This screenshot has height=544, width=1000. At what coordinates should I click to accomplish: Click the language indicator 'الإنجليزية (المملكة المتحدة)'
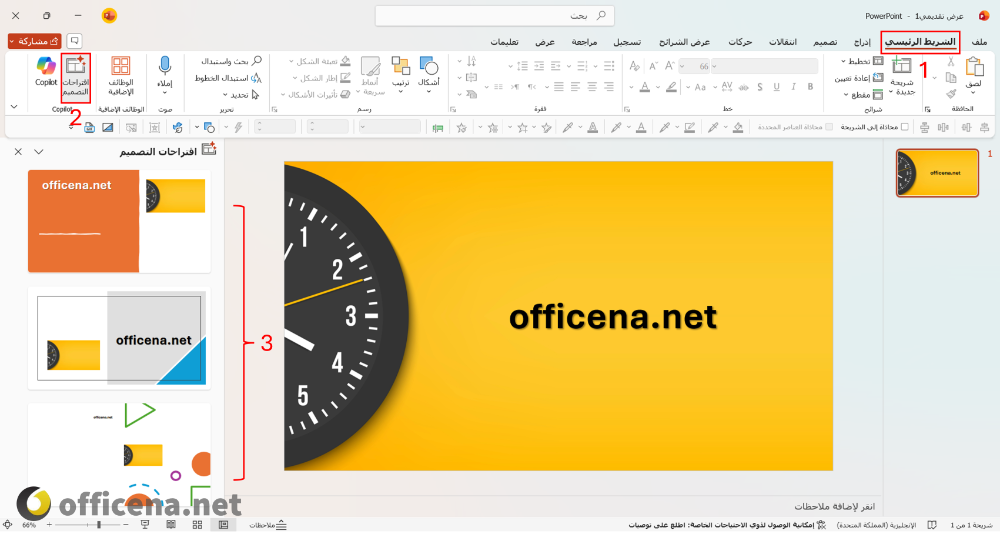876,525
